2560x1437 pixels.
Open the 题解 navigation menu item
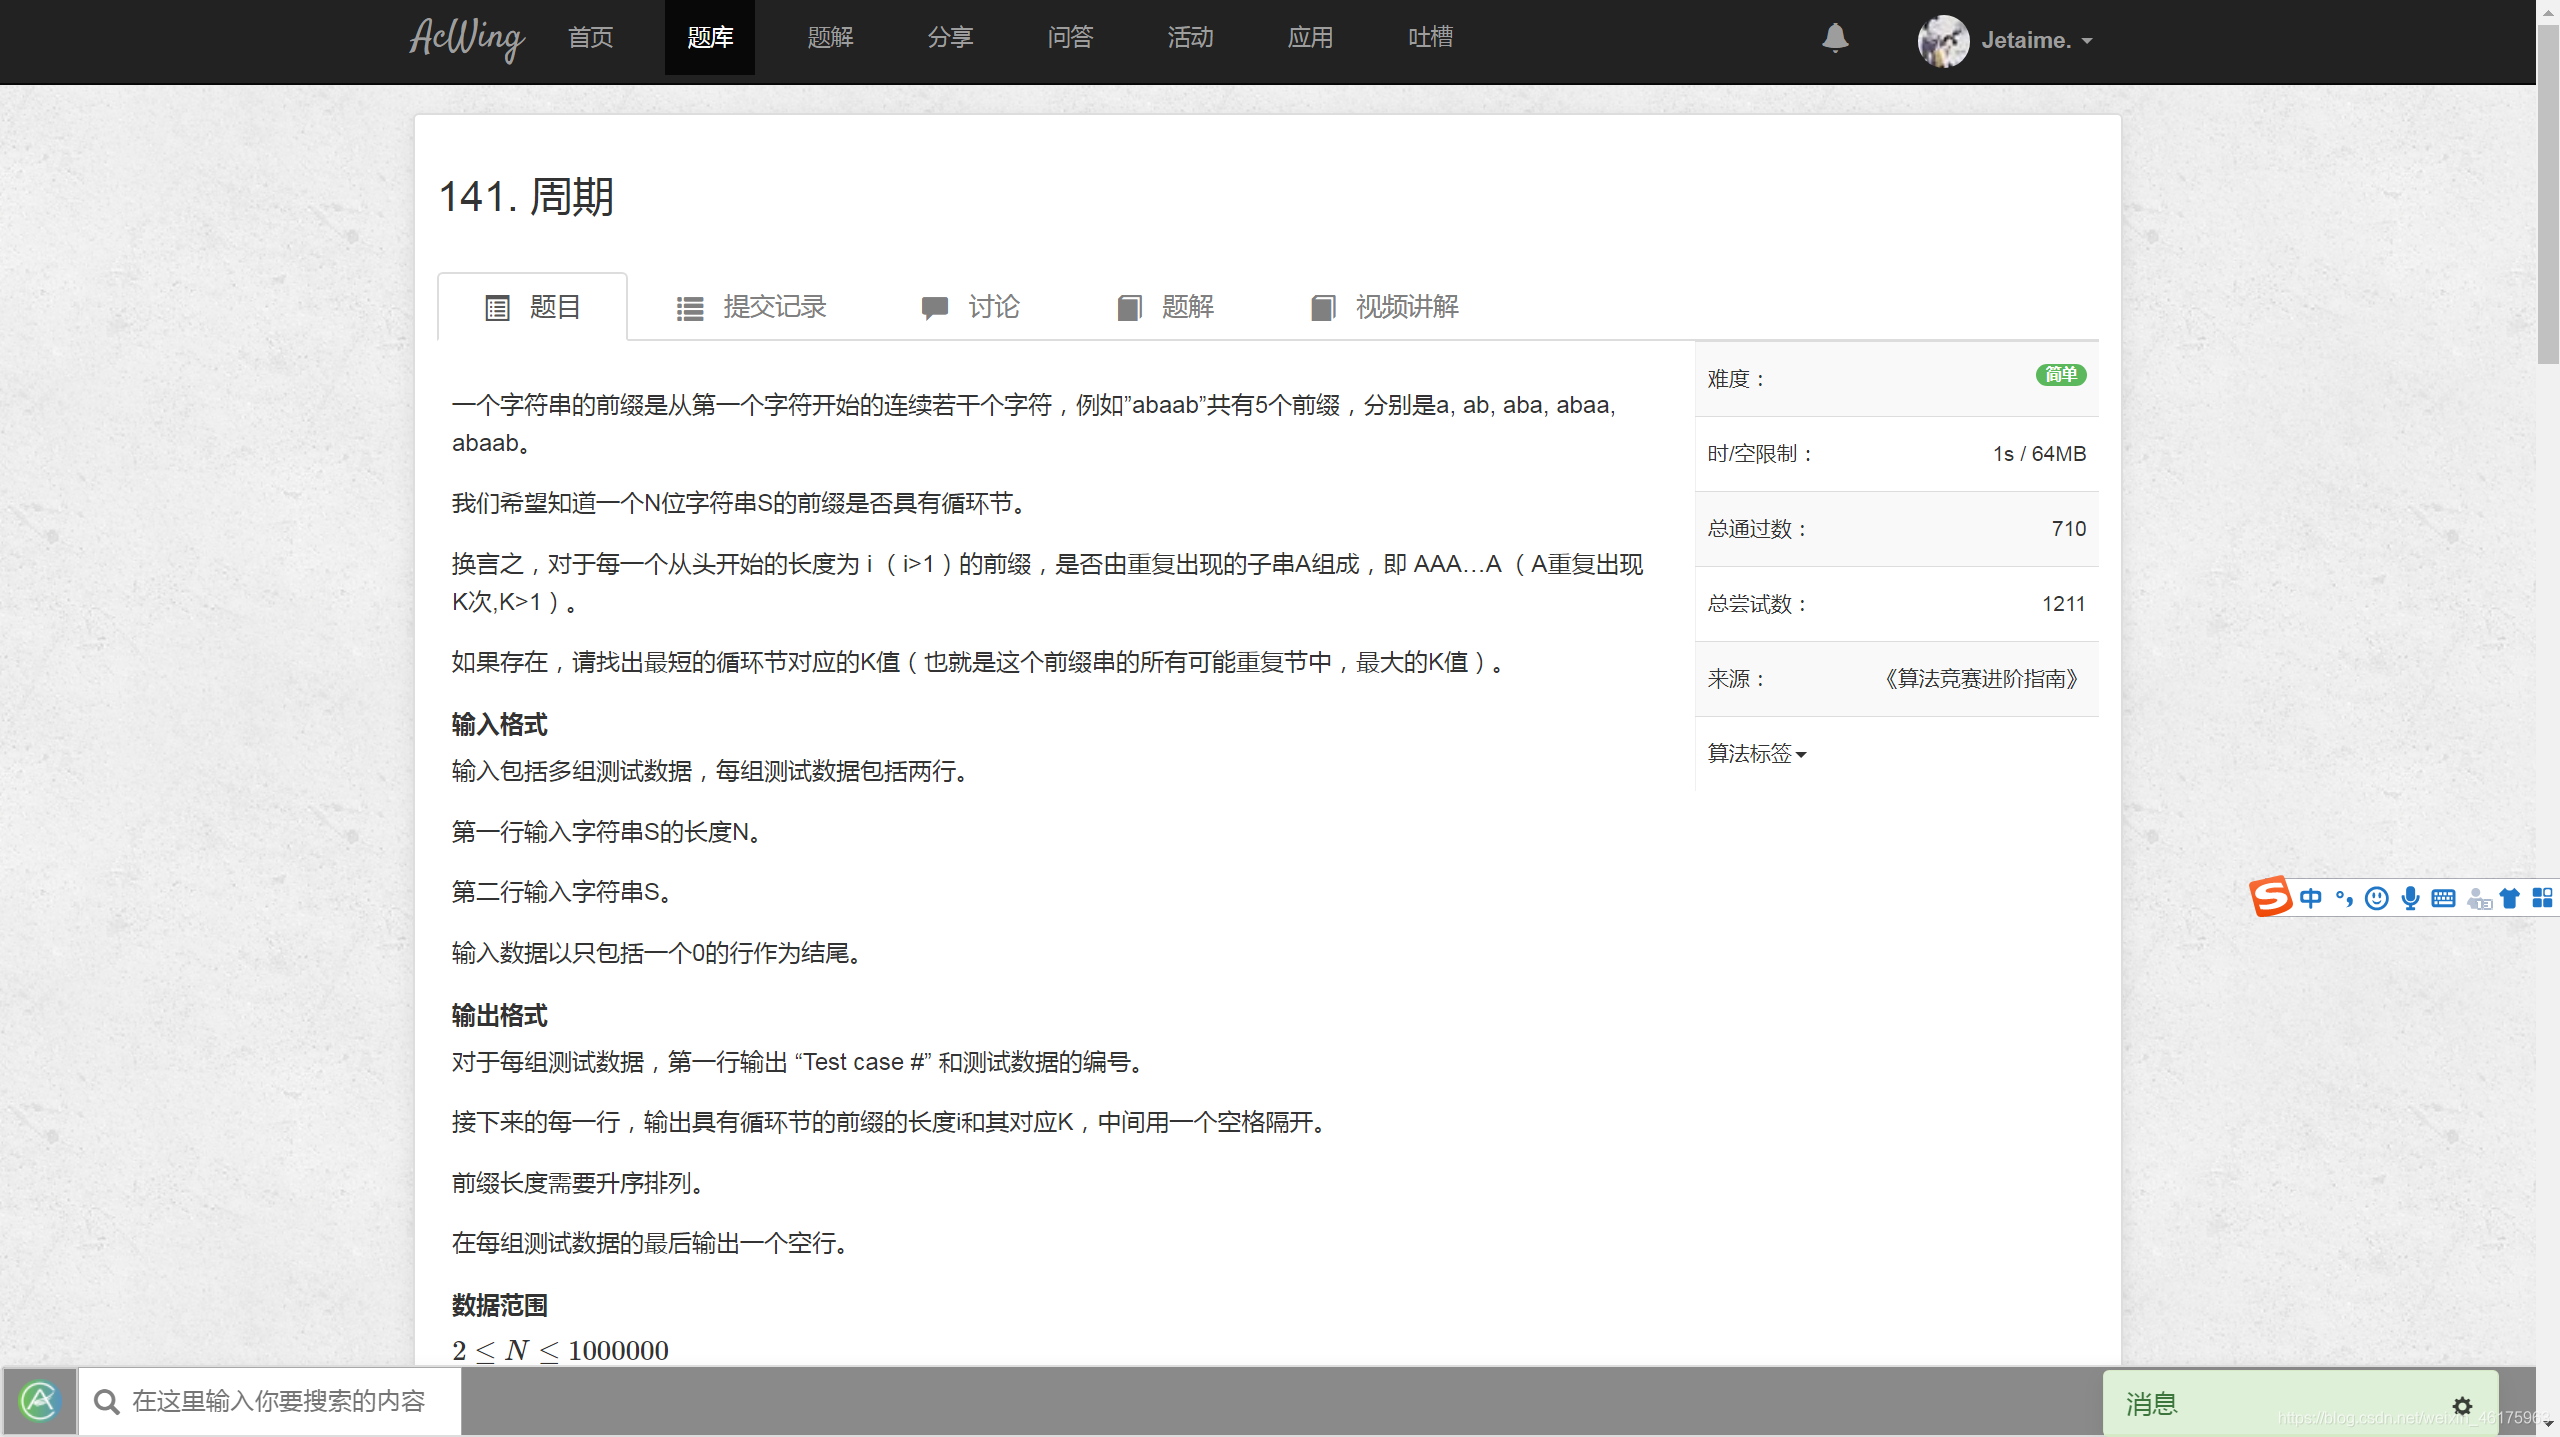[829, 37]
